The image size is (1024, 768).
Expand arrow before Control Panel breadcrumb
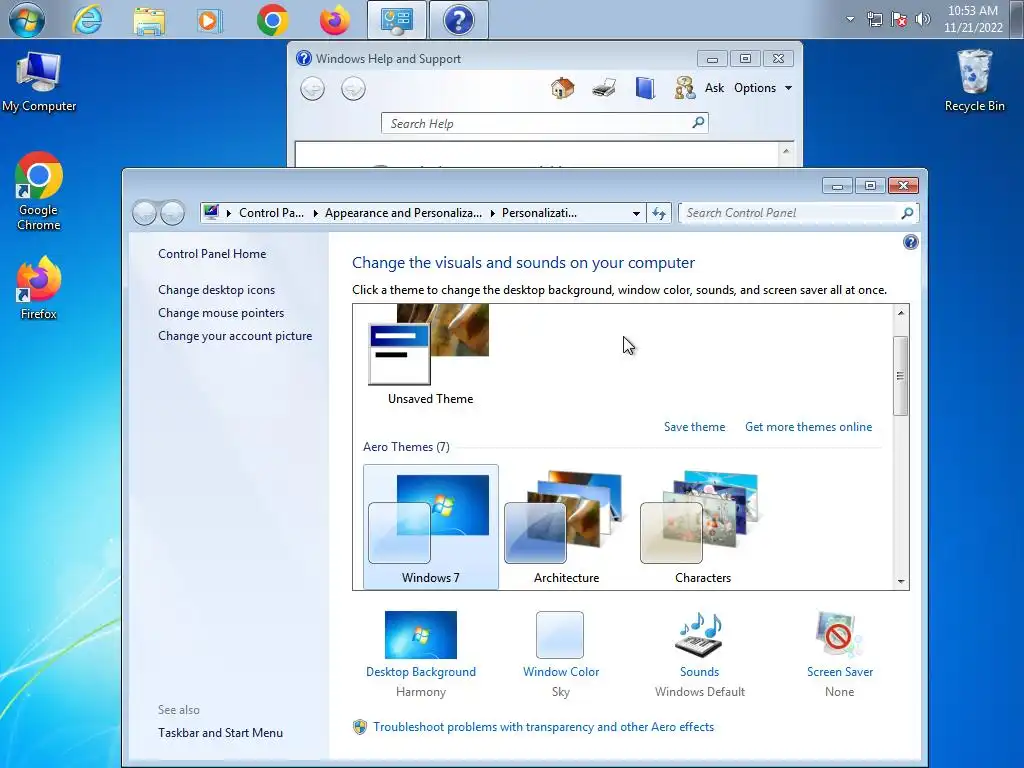point(229,213)
